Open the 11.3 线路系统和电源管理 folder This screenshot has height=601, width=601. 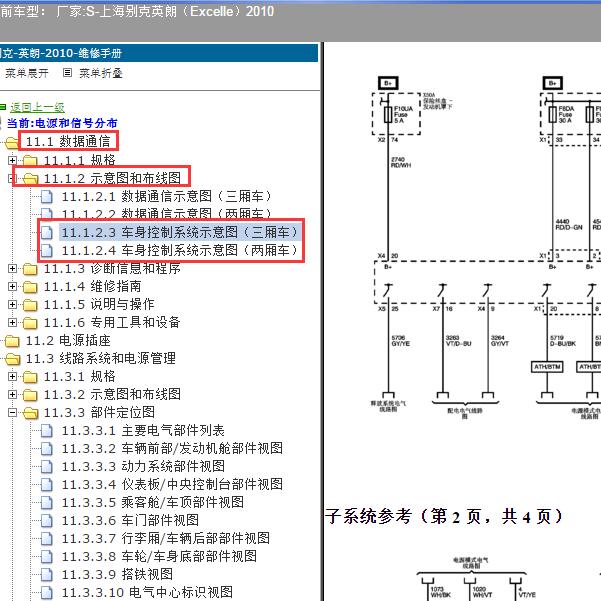pyautogui.click(x=101, y=358)
